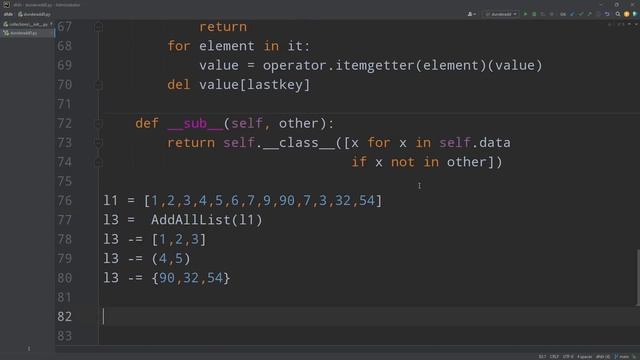
Task: Click the Python interpreter widget in status bar
Action: [603, 357]
